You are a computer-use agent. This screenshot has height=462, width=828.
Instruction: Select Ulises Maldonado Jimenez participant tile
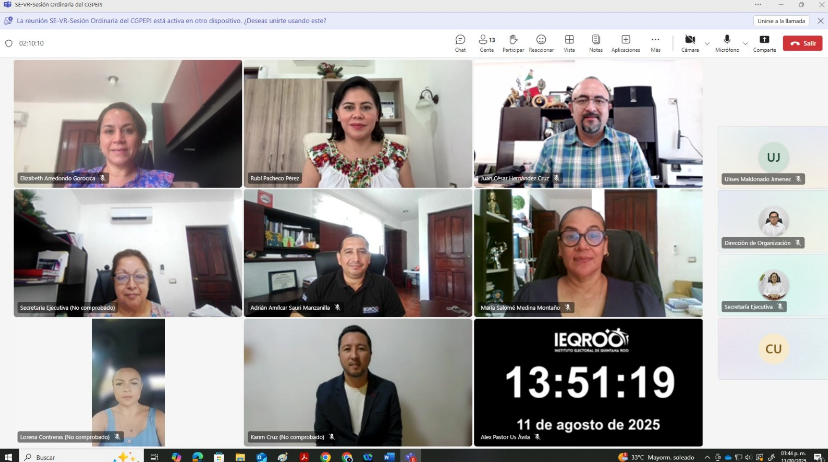coord(772,157)
